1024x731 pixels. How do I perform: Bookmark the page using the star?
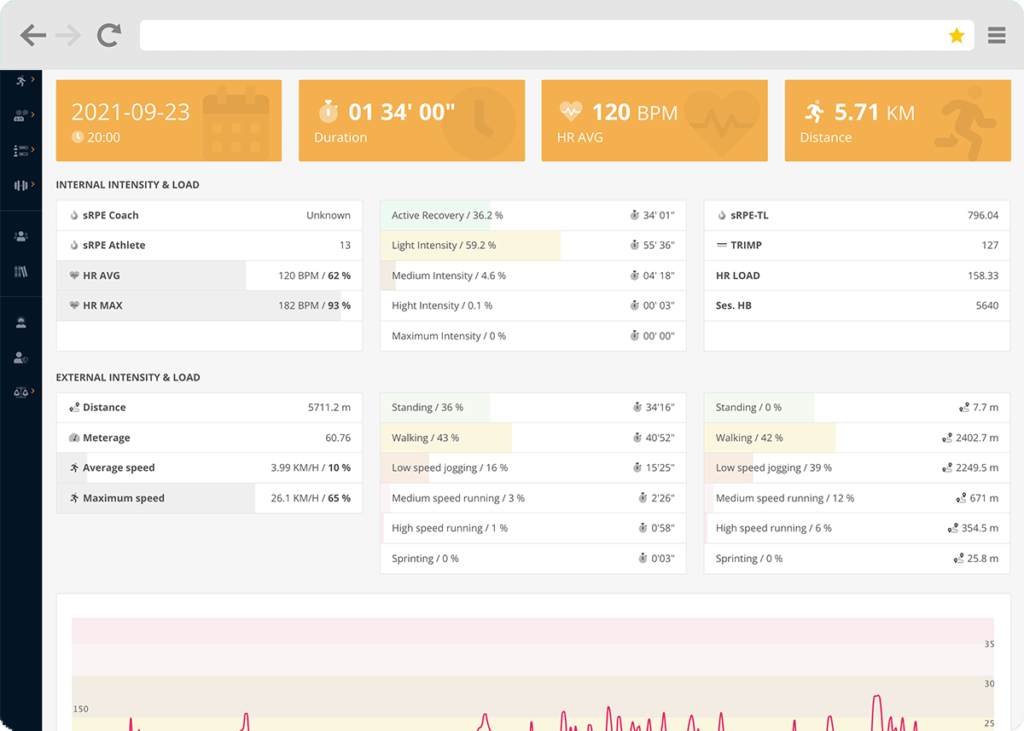click(x=957, y=34)
